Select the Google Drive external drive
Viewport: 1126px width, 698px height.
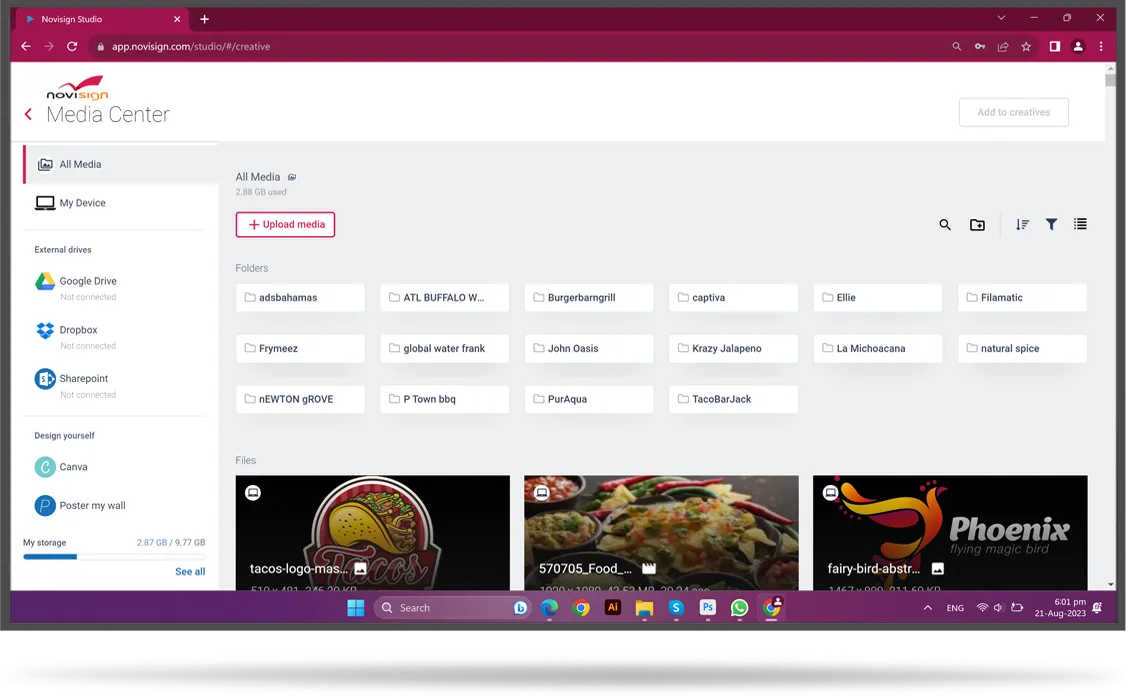click(87, 282)
